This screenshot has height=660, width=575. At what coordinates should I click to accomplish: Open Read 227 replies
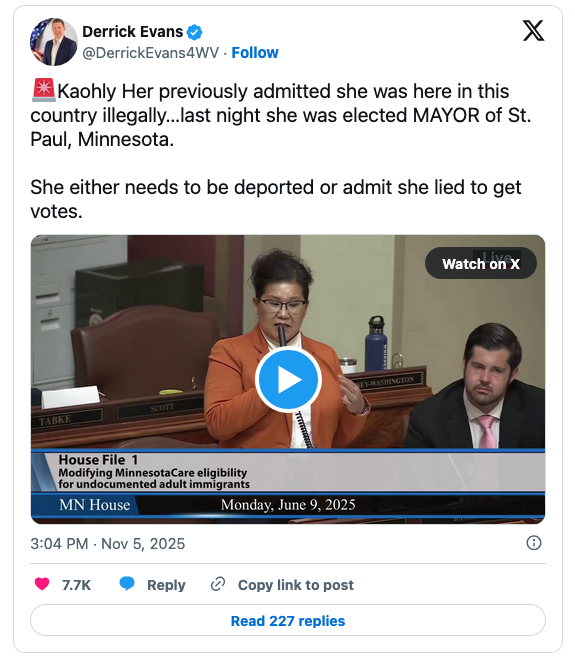pyautogui.click(x=288, y=620)
